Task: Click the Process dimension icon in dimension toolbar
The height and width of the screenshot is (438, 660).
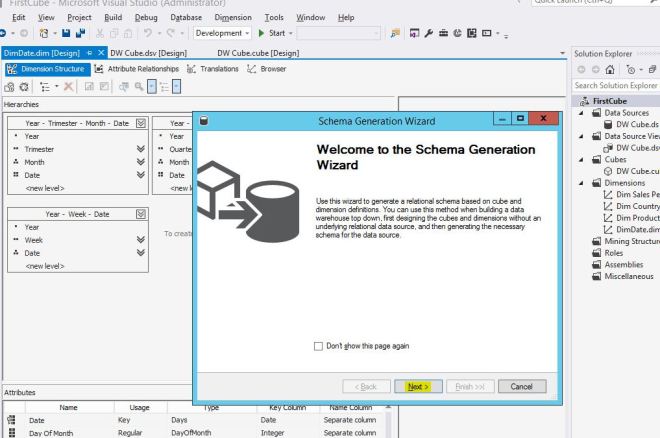Action: click(9, 87)
